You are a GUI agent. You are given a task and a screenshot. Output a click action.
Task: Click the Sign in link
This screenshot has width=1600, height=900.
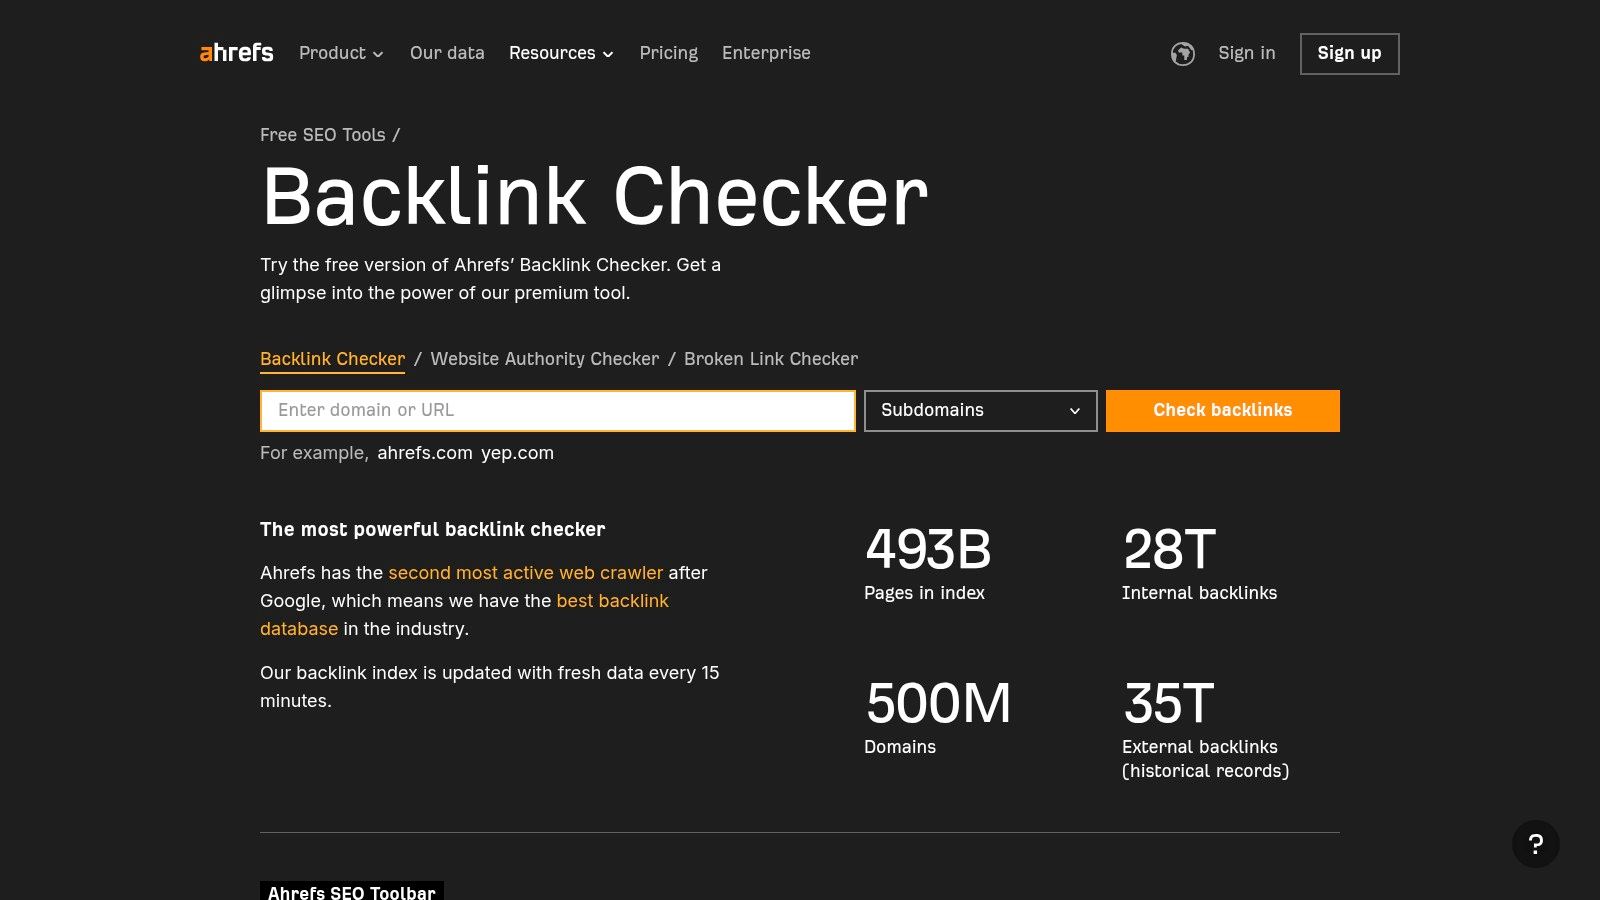pyautogui.click(x=1246, y=53)
